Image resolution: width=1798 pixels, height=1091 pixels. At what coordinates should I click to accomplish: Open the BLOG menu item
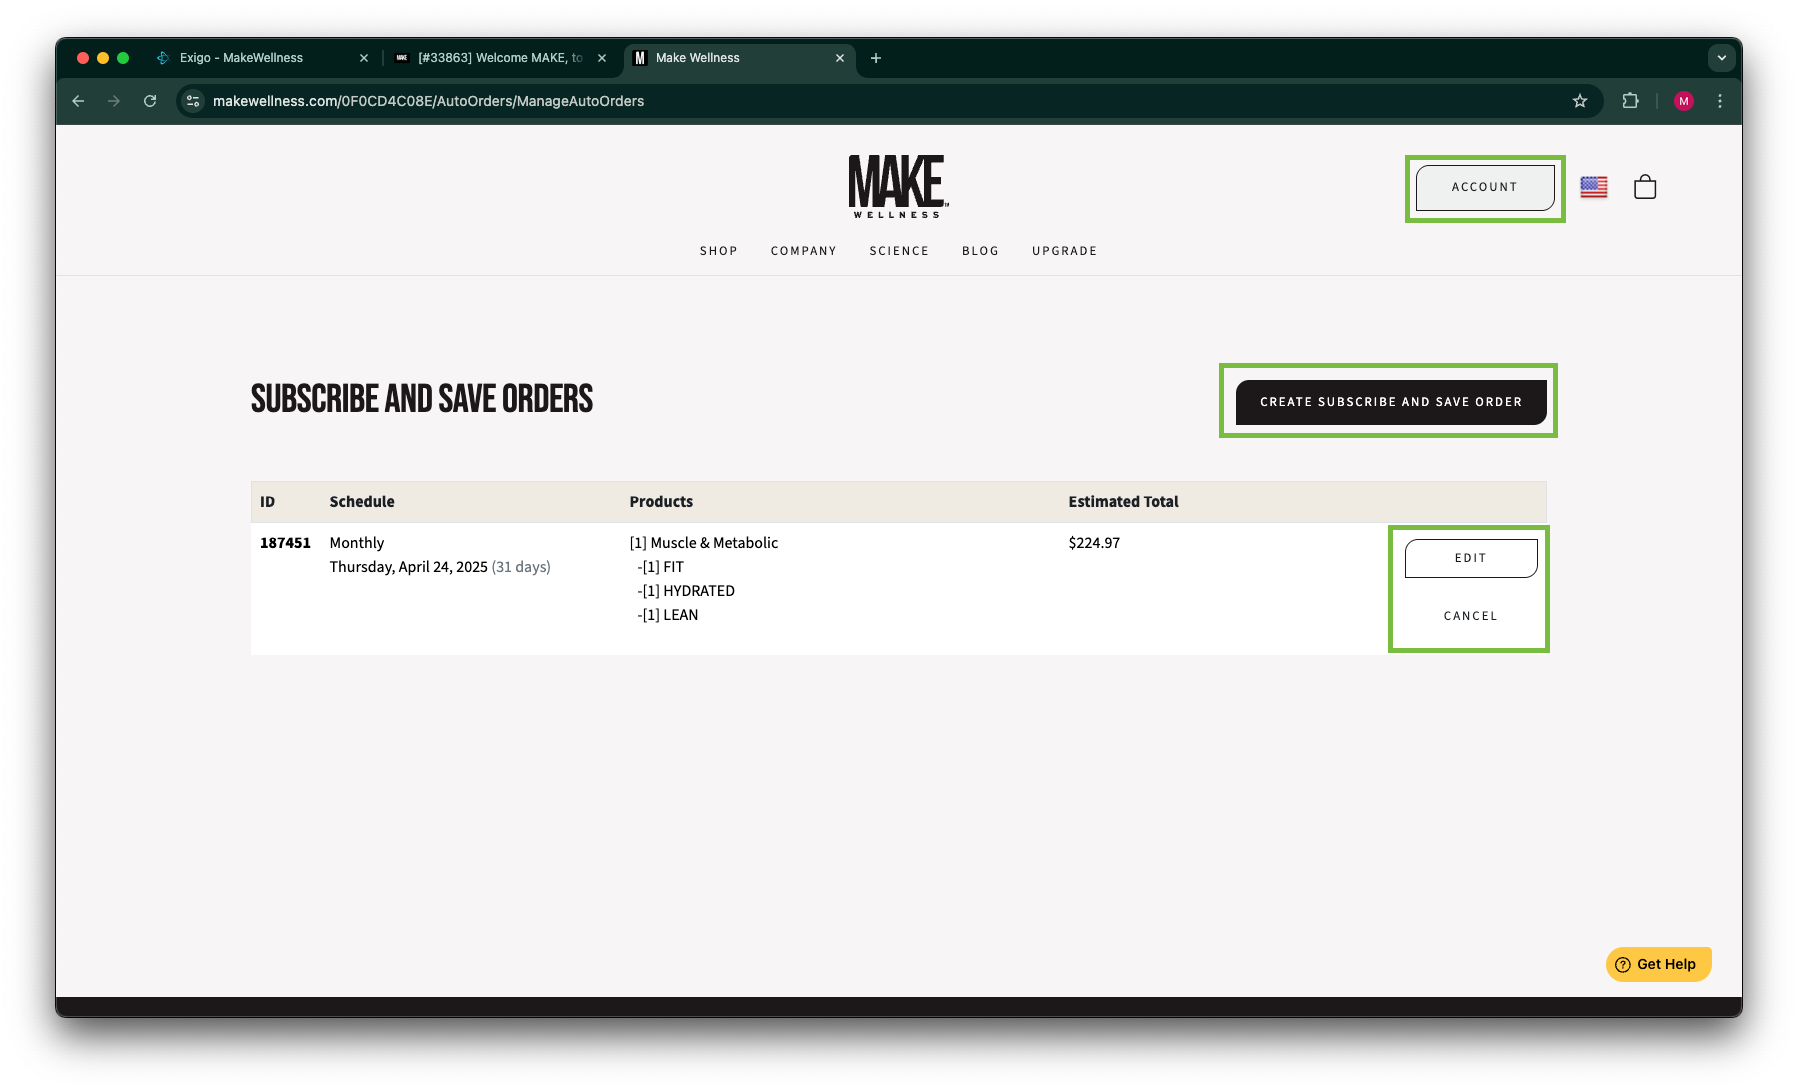[x=981, y=251]
